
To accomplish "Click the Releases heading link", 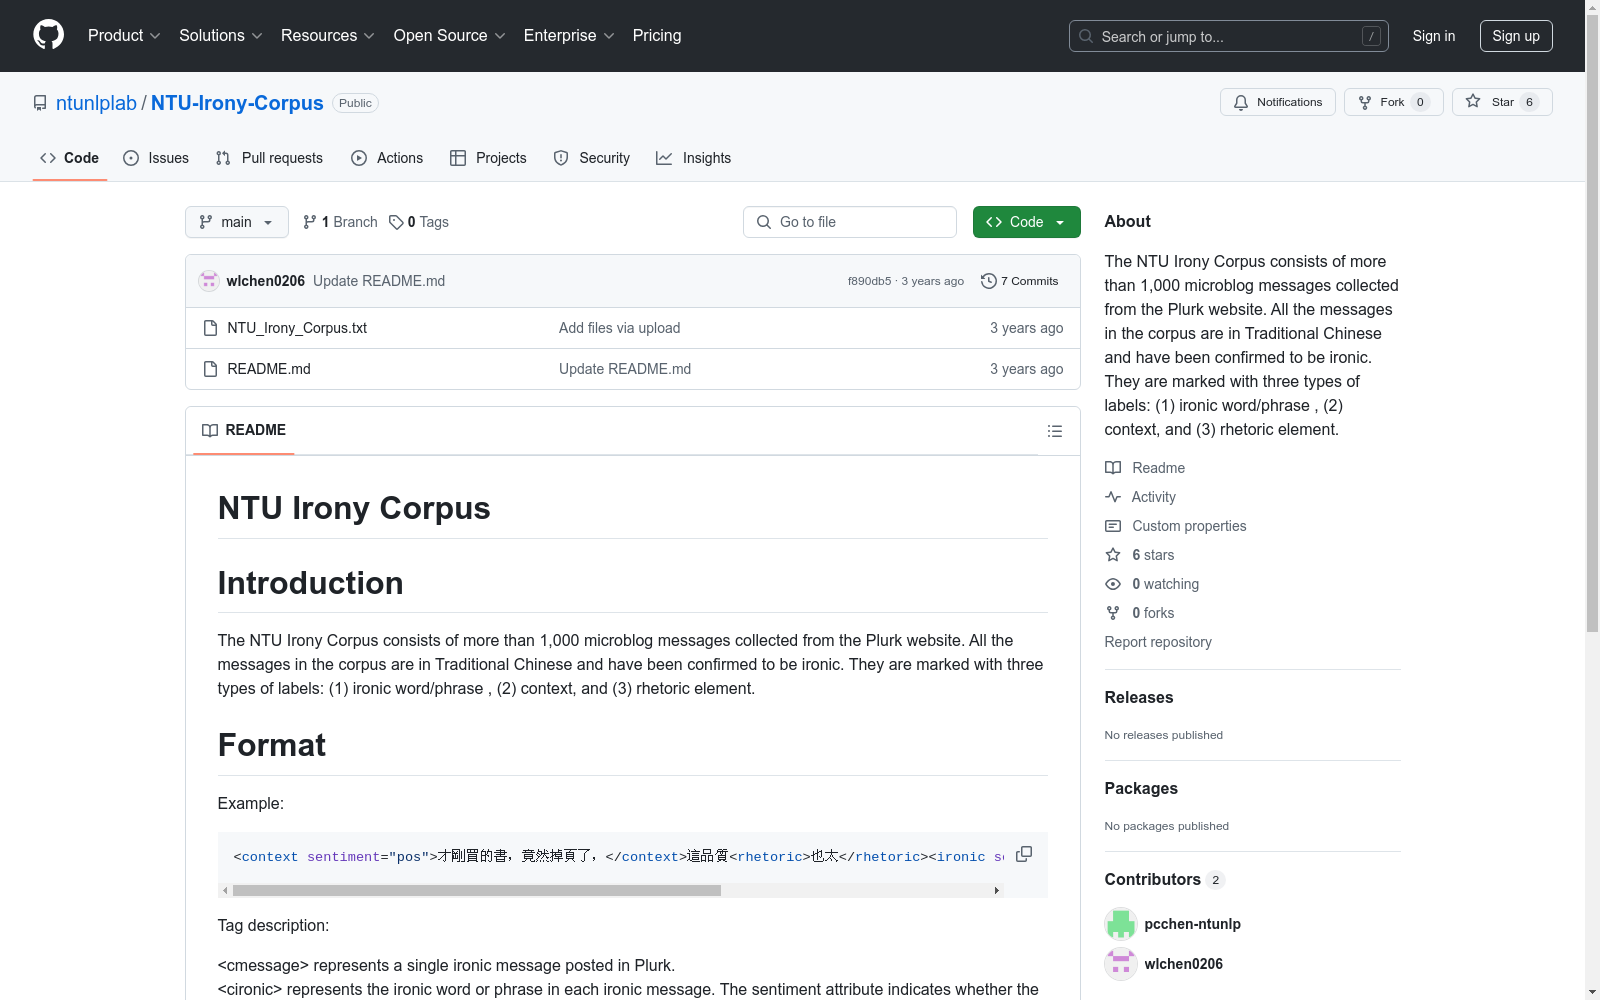I will pos(1139,697).
